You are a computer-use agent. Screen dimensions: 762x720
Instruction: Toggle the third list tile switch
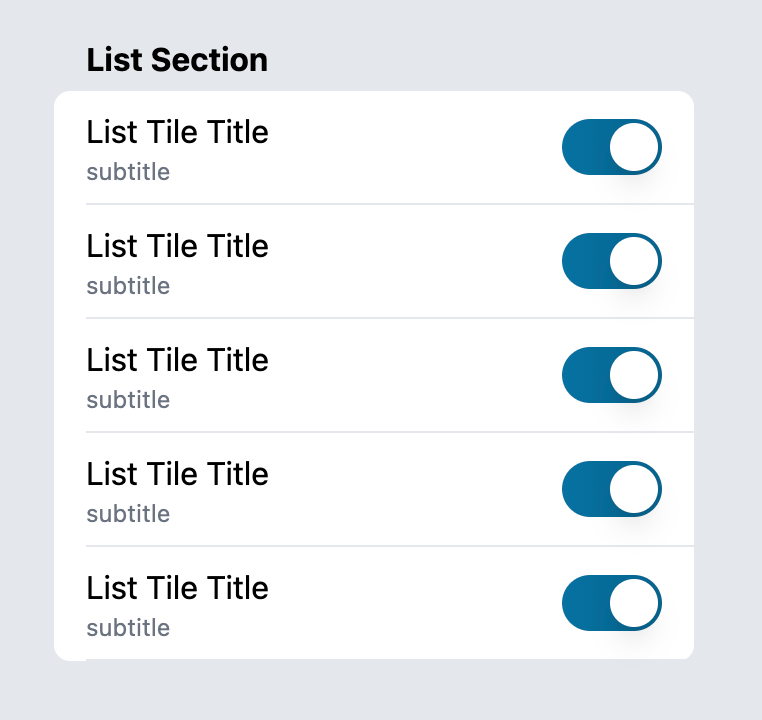pos(612,375)
